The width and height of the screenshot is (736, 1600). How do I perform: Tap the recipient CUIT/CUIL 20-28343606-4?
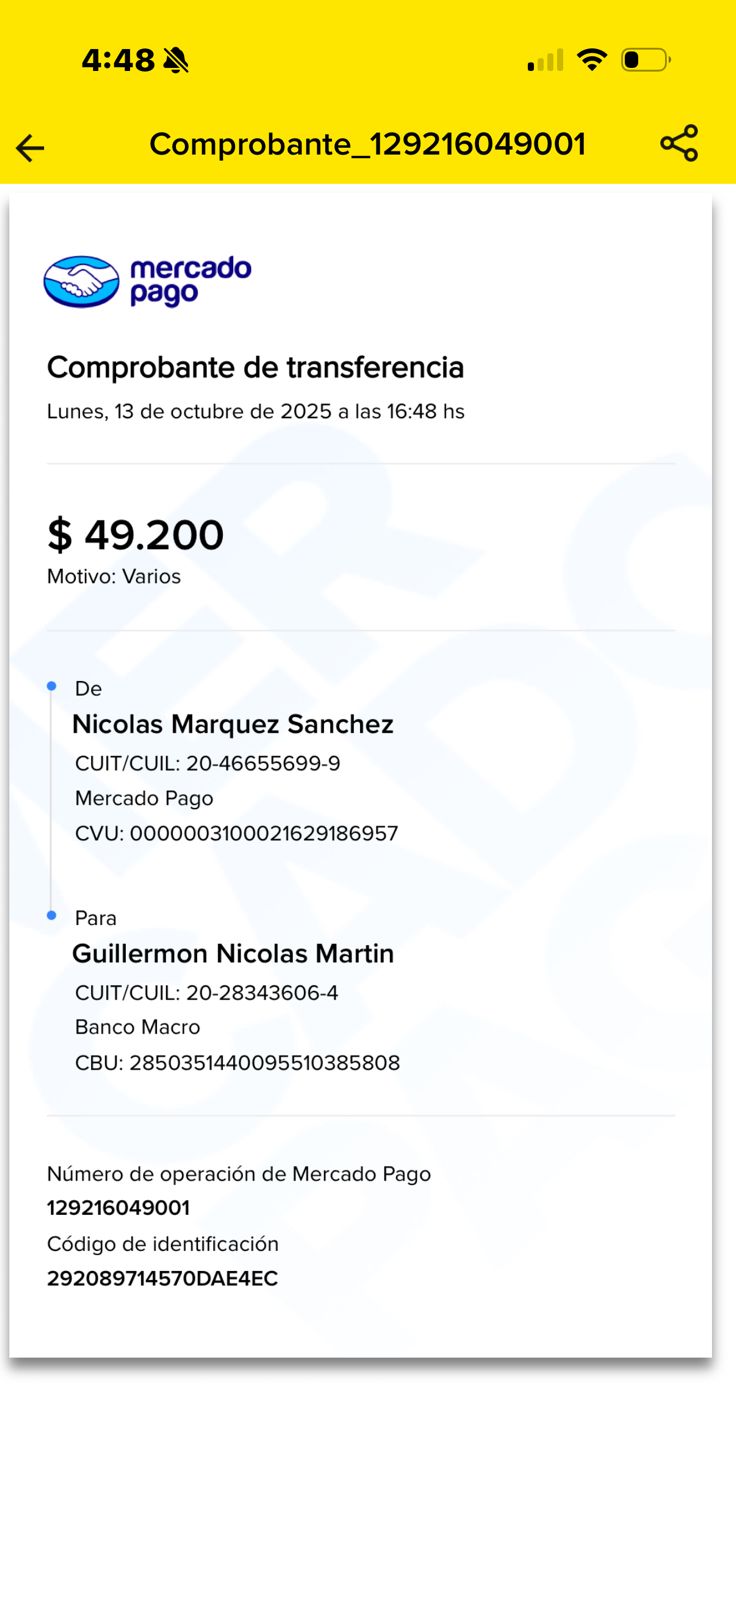(x=262, y=992)
